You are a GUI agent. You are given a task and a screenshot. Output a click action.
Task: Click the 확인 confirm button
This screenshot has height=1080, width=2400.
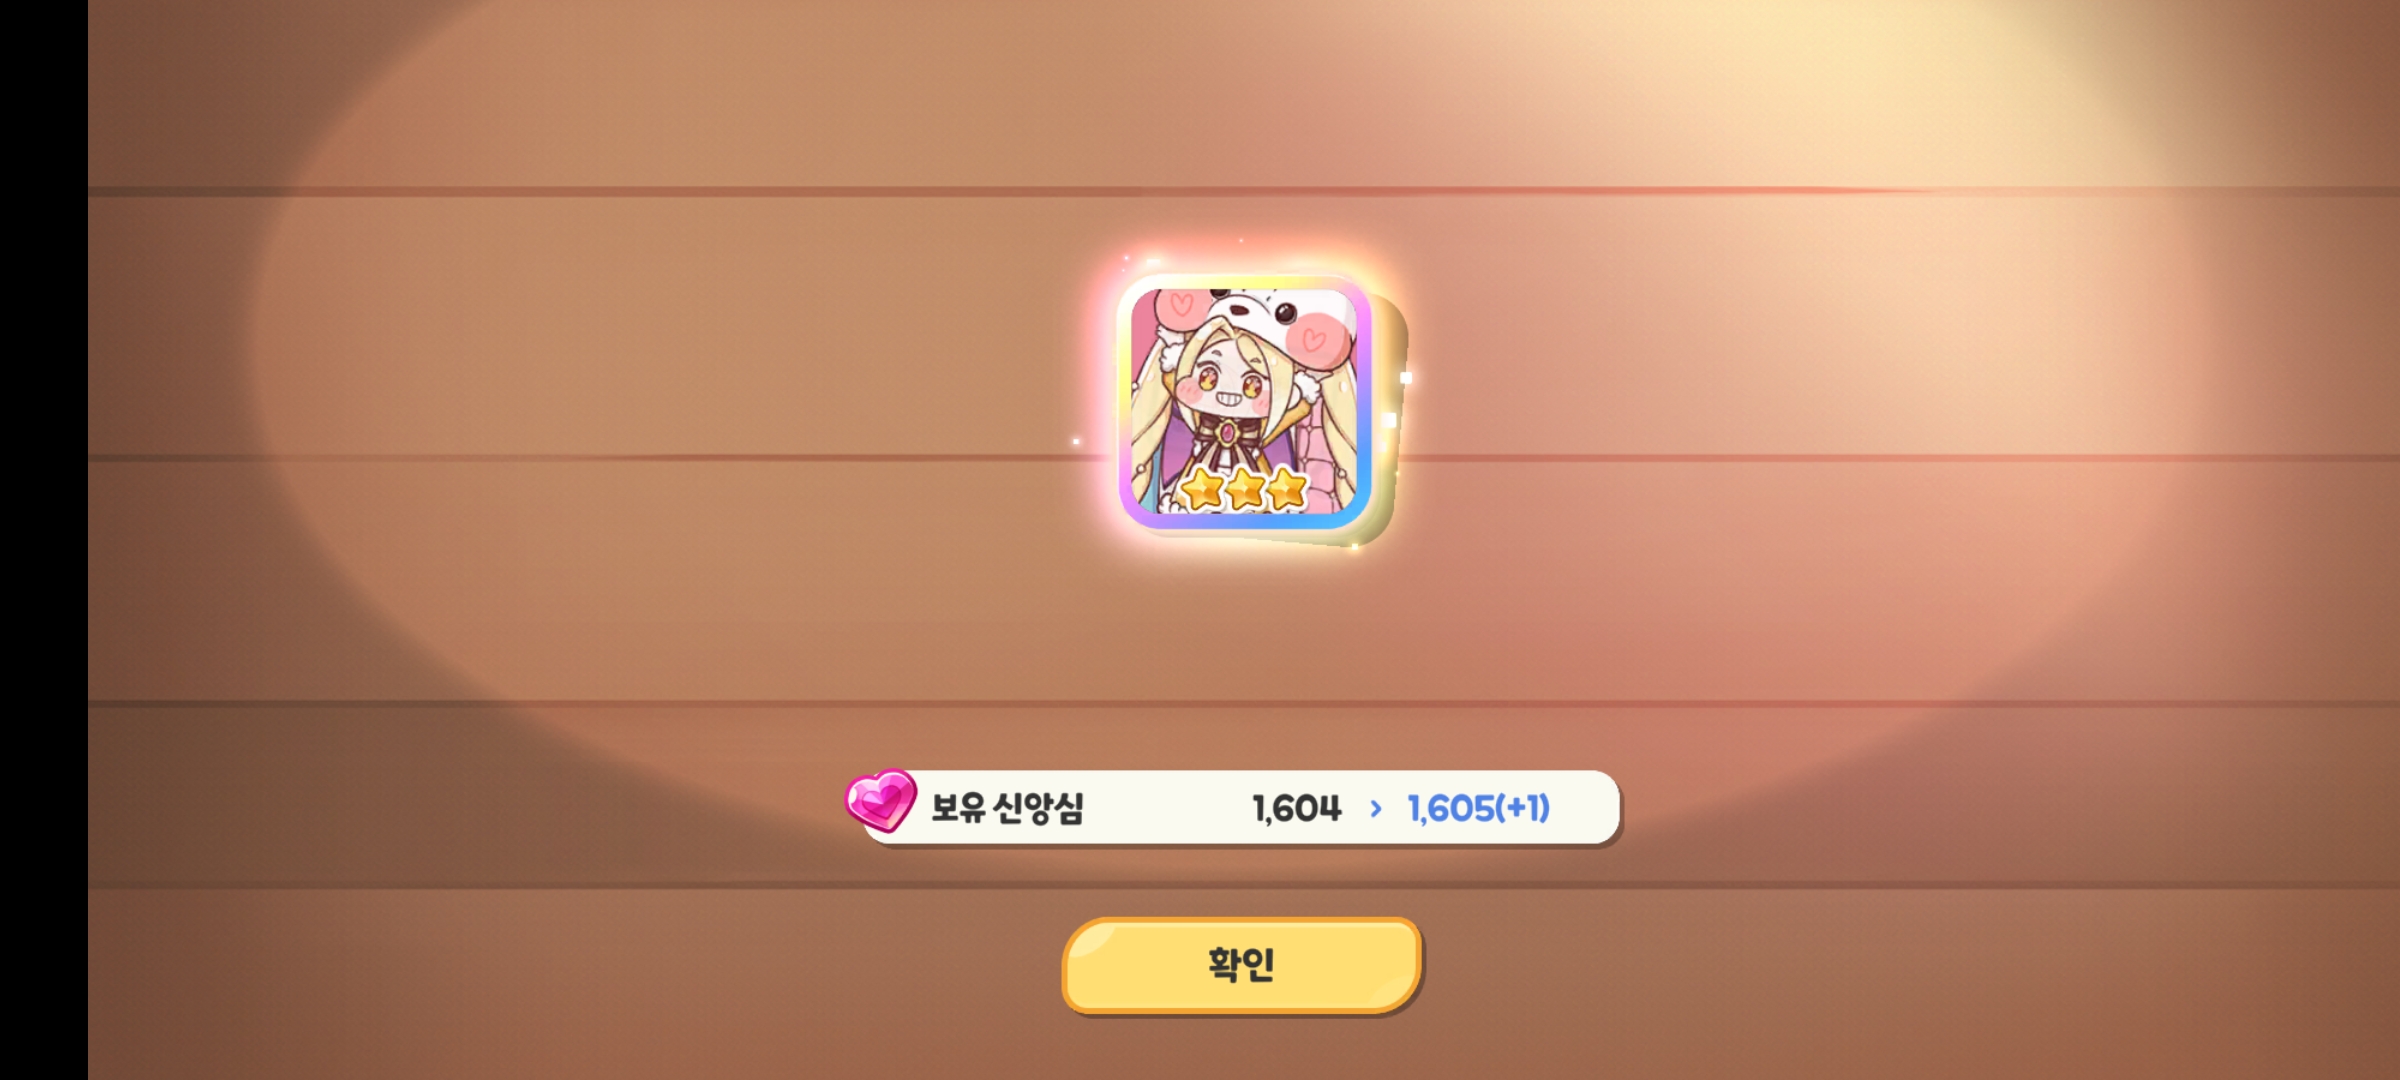[1241, 965]
